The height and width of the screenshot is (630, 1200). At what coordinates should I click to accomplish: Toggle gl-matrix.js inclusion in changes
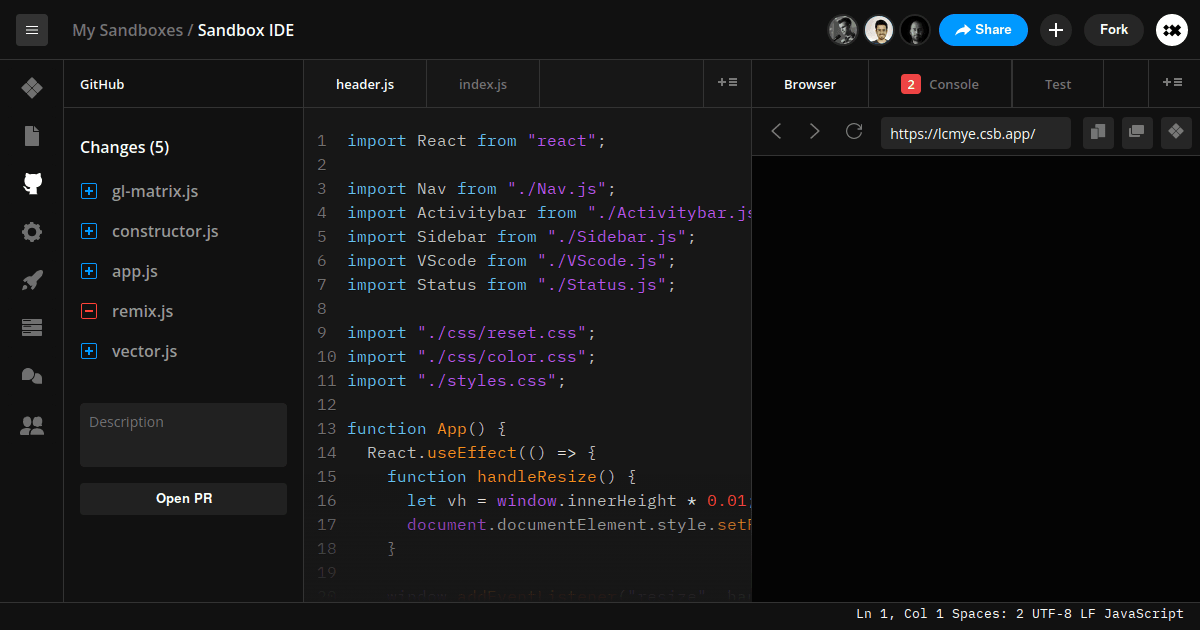pos(89,190)
